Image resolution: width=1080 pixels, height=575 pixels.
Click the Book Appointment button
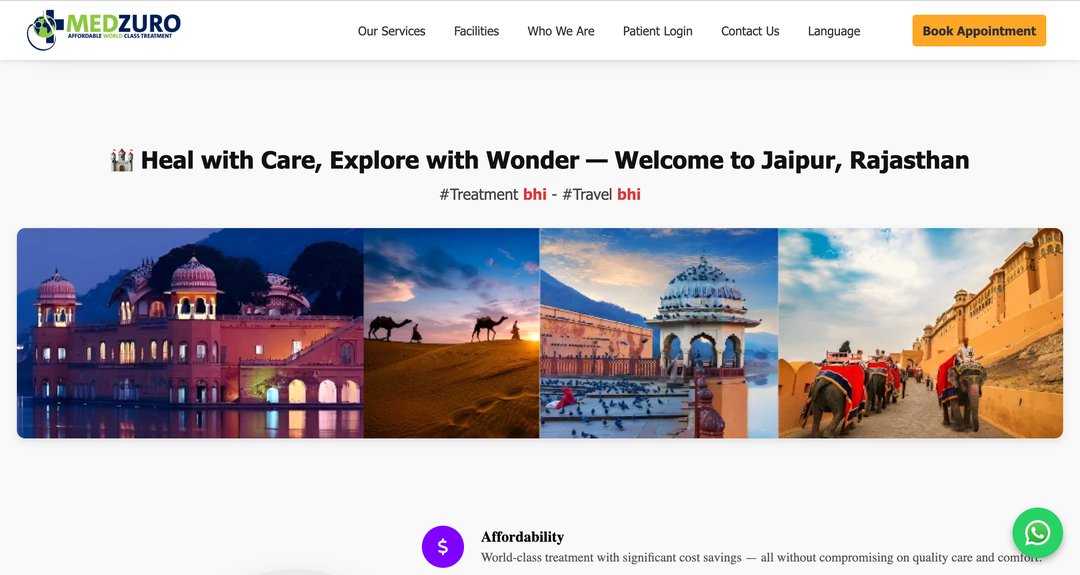979,31
